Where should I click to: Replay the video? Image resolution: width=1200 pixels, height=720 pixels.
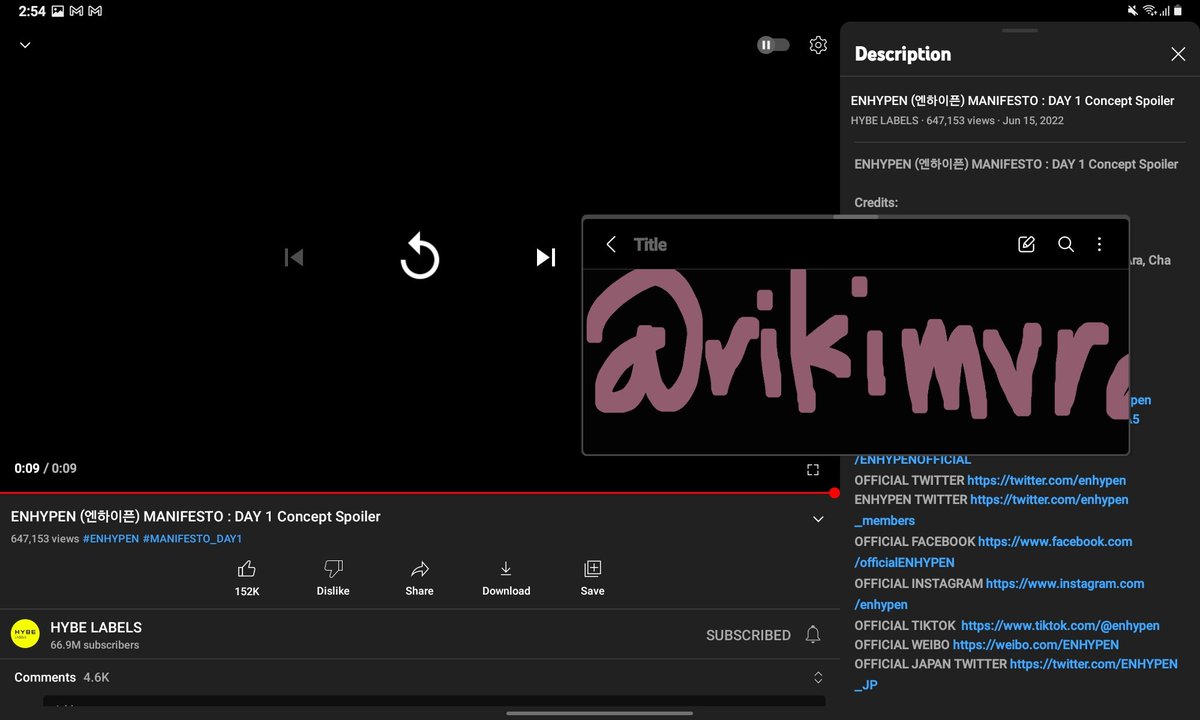point(419,257)
